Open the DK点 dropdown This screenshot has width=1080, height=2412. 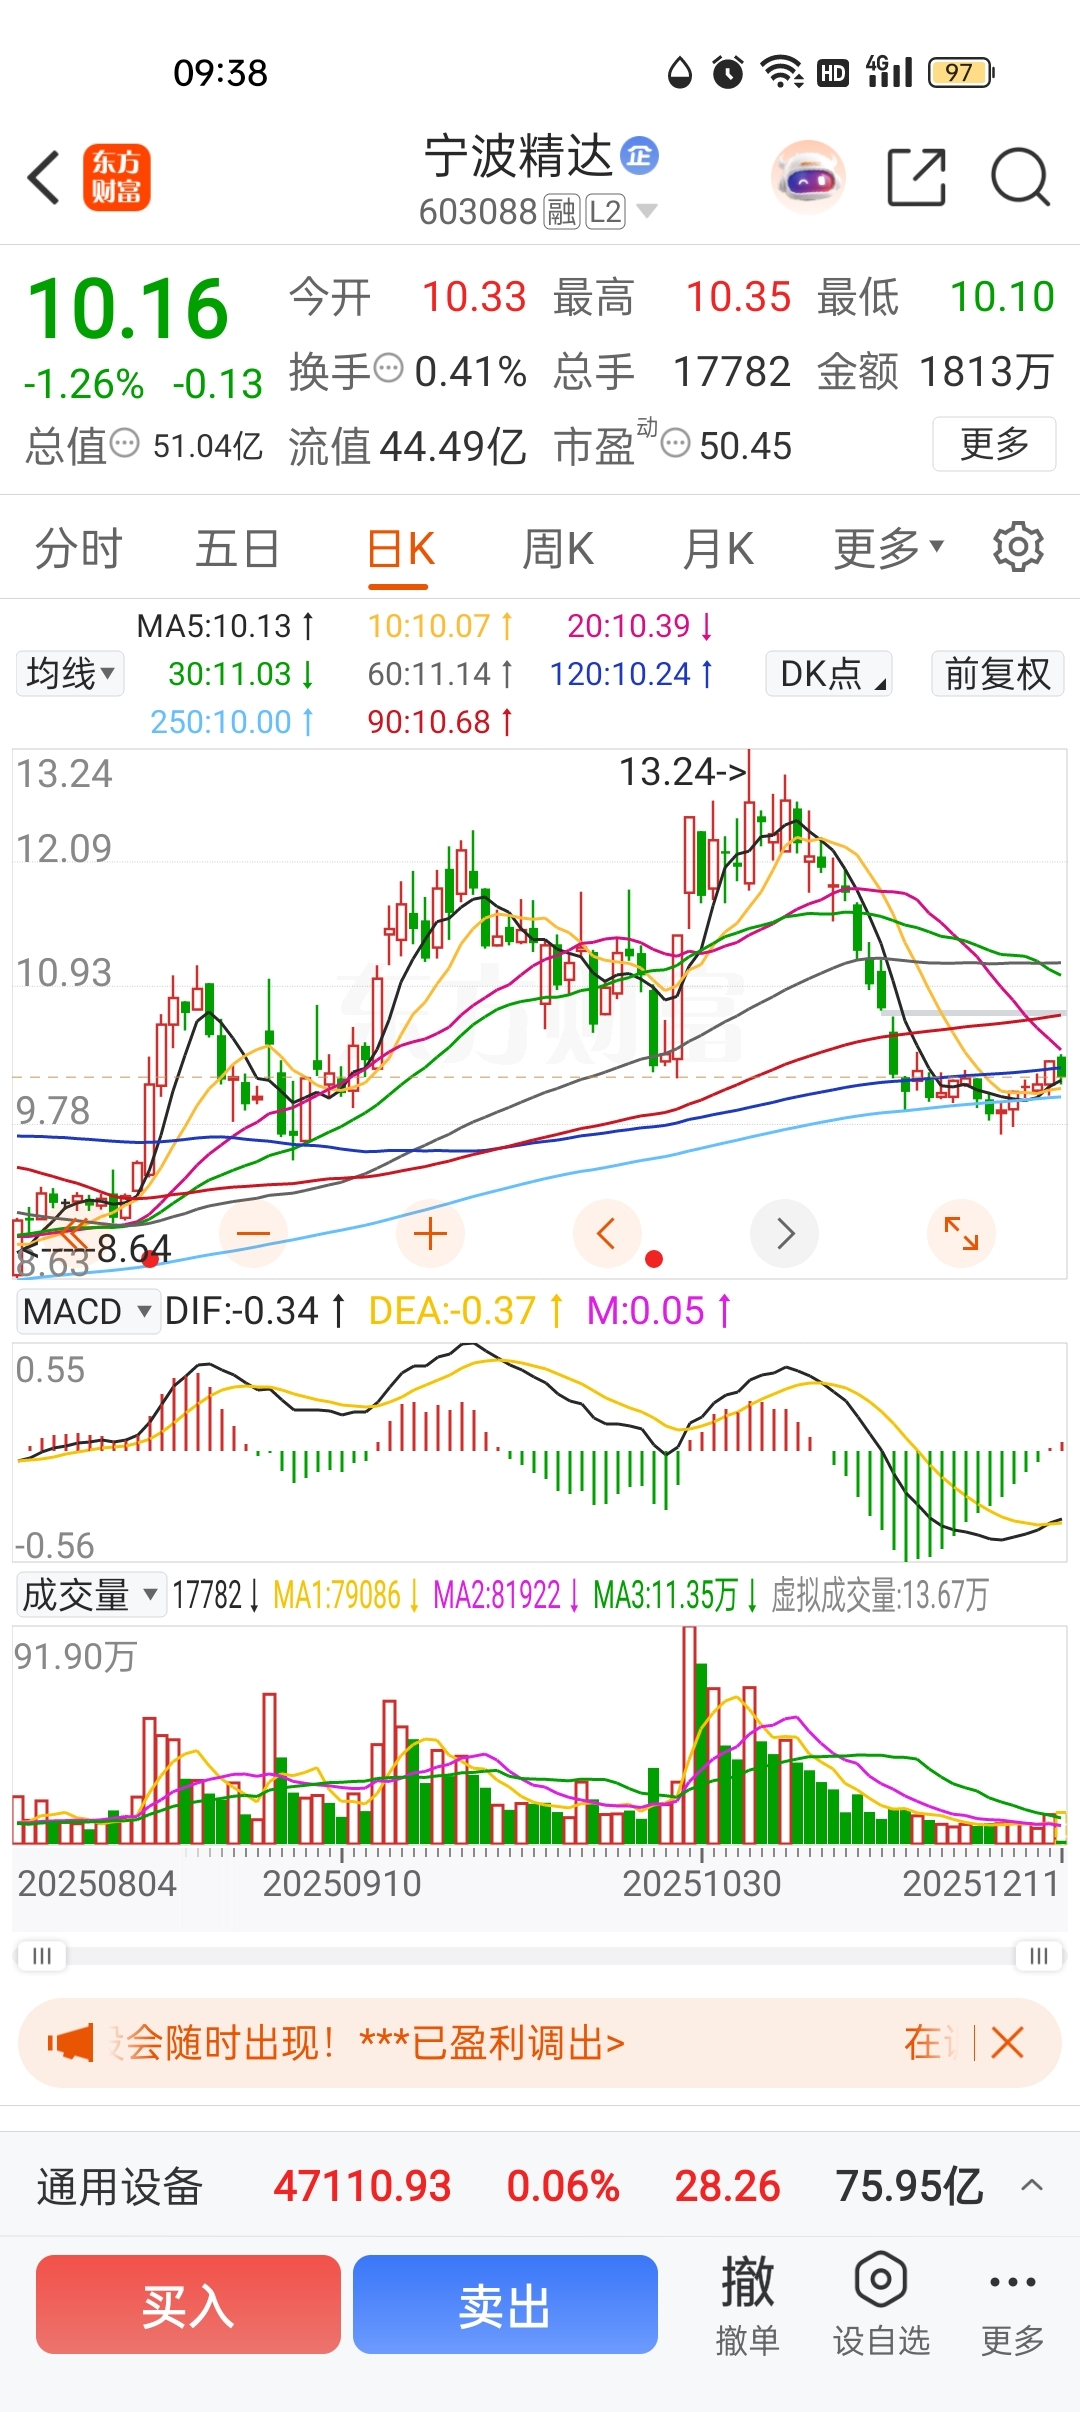[829, 673]
